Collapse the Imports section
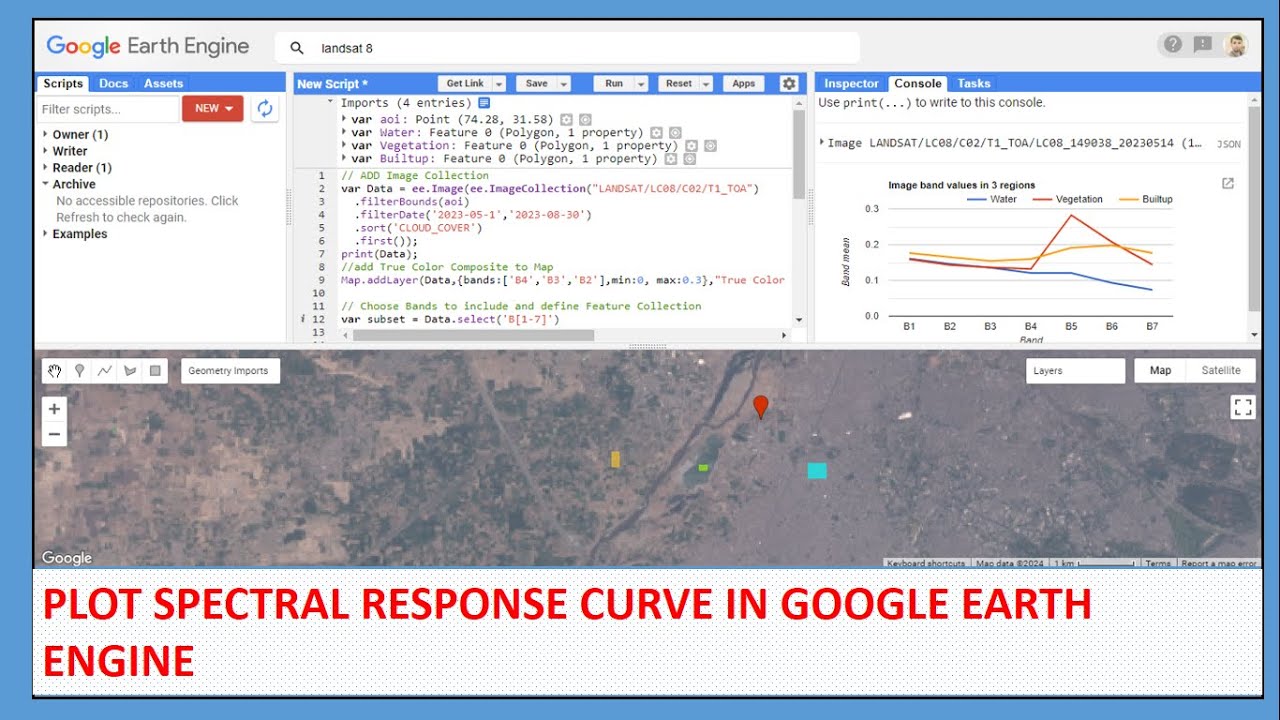The width and height of the screenshot is (1280, 720). pos(331,102)
